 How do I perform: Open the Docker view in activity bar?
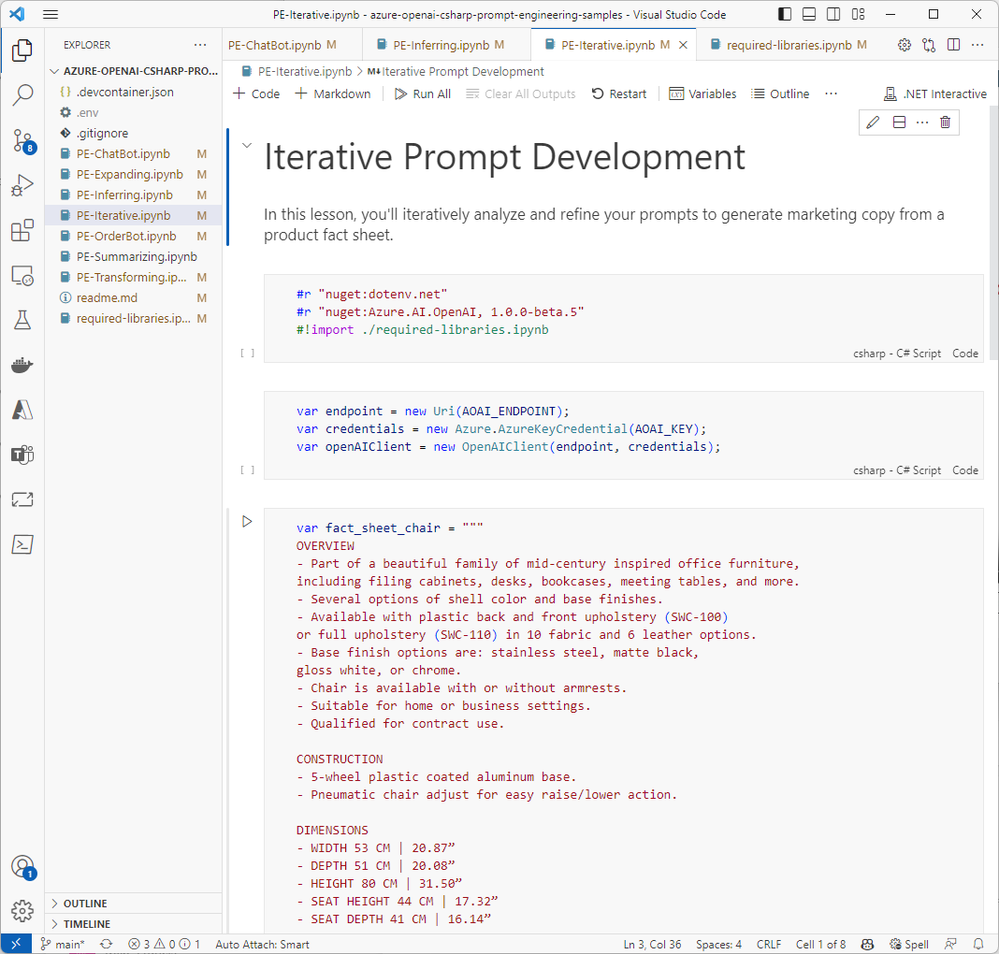(22, 365)
